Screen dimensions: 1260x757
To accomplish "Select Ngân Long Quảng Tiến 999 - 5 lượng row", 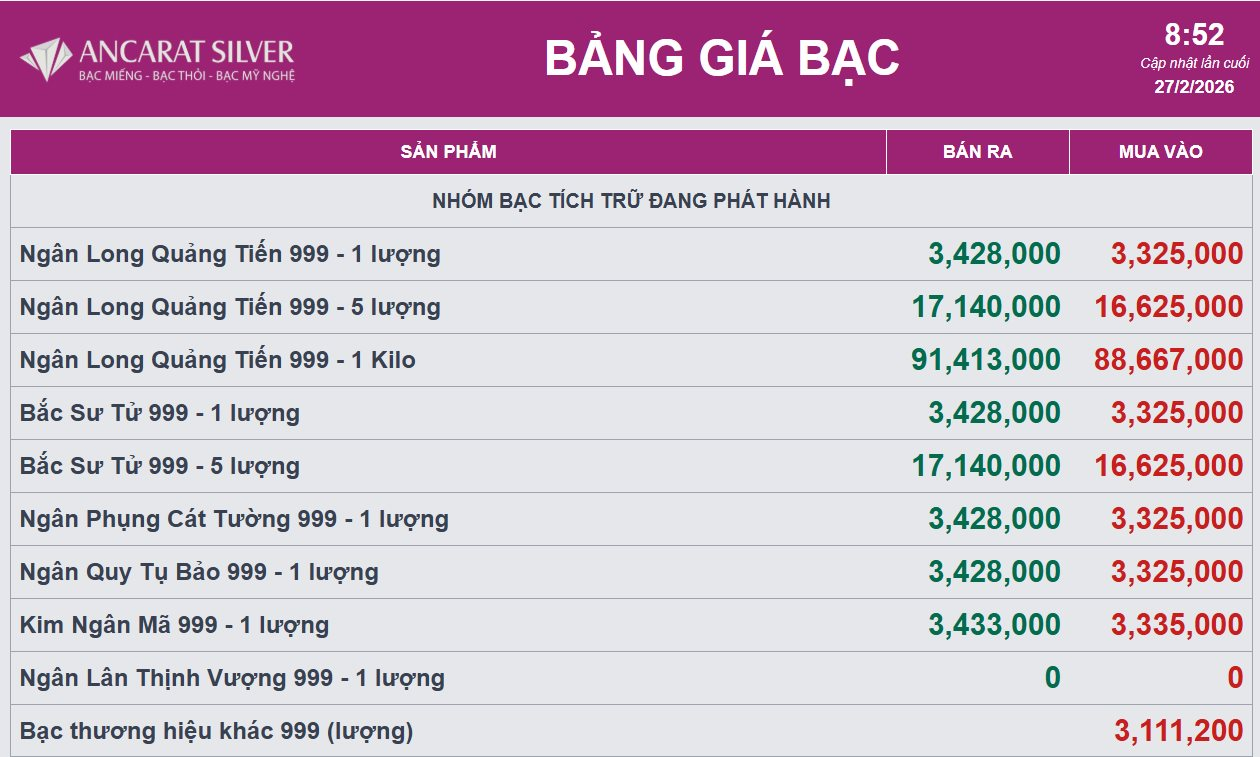I will point(230,307).
